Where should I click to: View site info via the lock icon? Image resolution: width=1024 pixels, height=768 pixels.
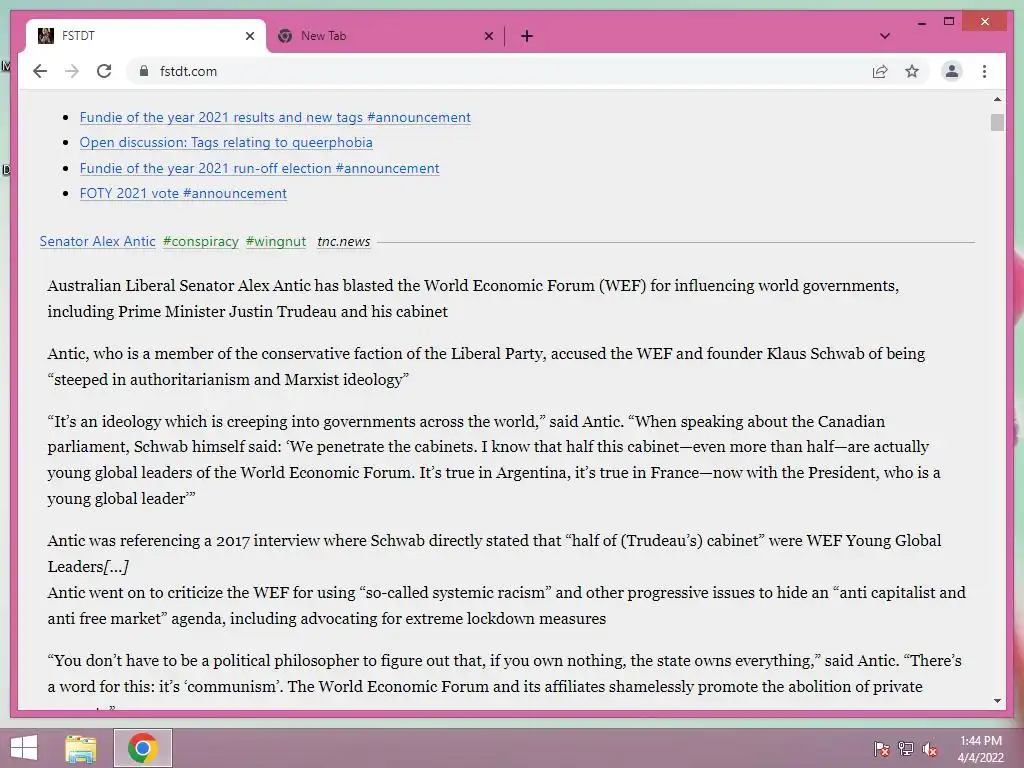(x=144, y=71)
